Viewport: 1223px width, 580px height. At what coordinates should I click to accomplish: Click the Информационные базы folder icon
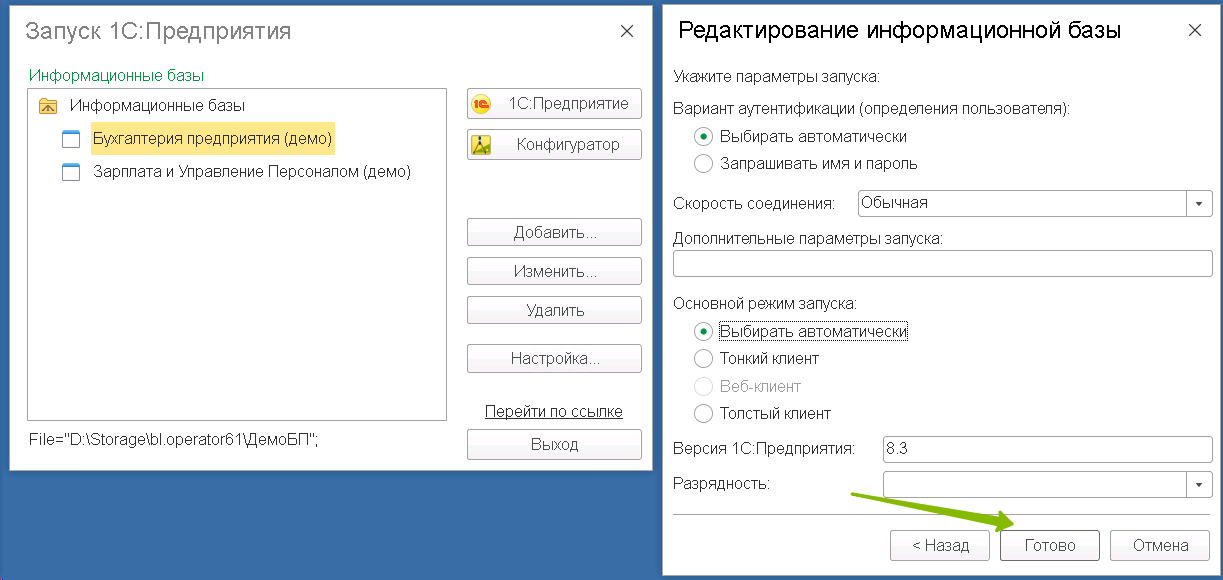point(47,105)
